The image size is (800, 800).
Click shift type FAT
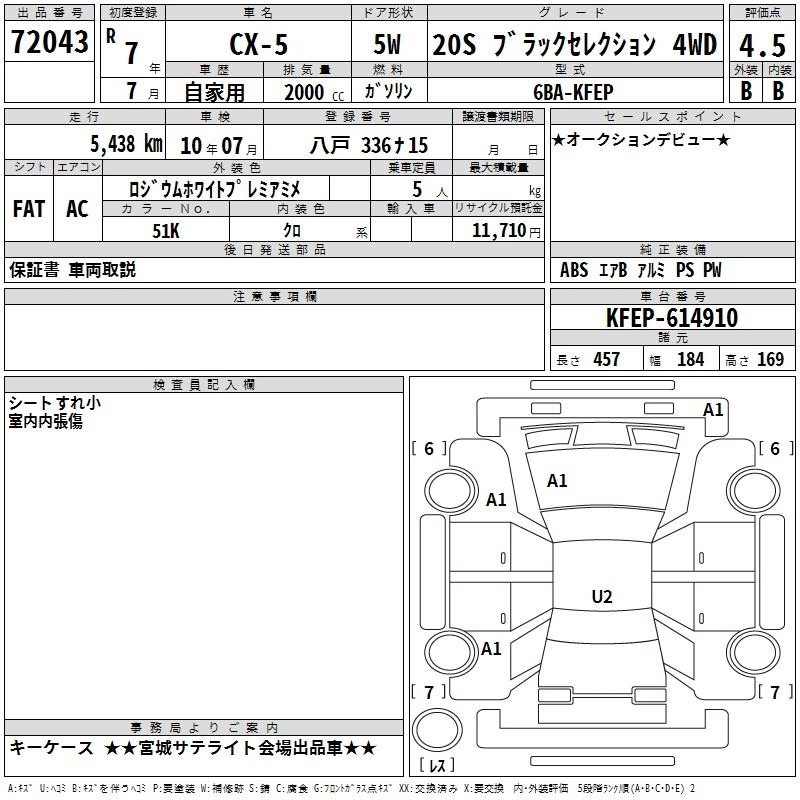tap(29, 209)
